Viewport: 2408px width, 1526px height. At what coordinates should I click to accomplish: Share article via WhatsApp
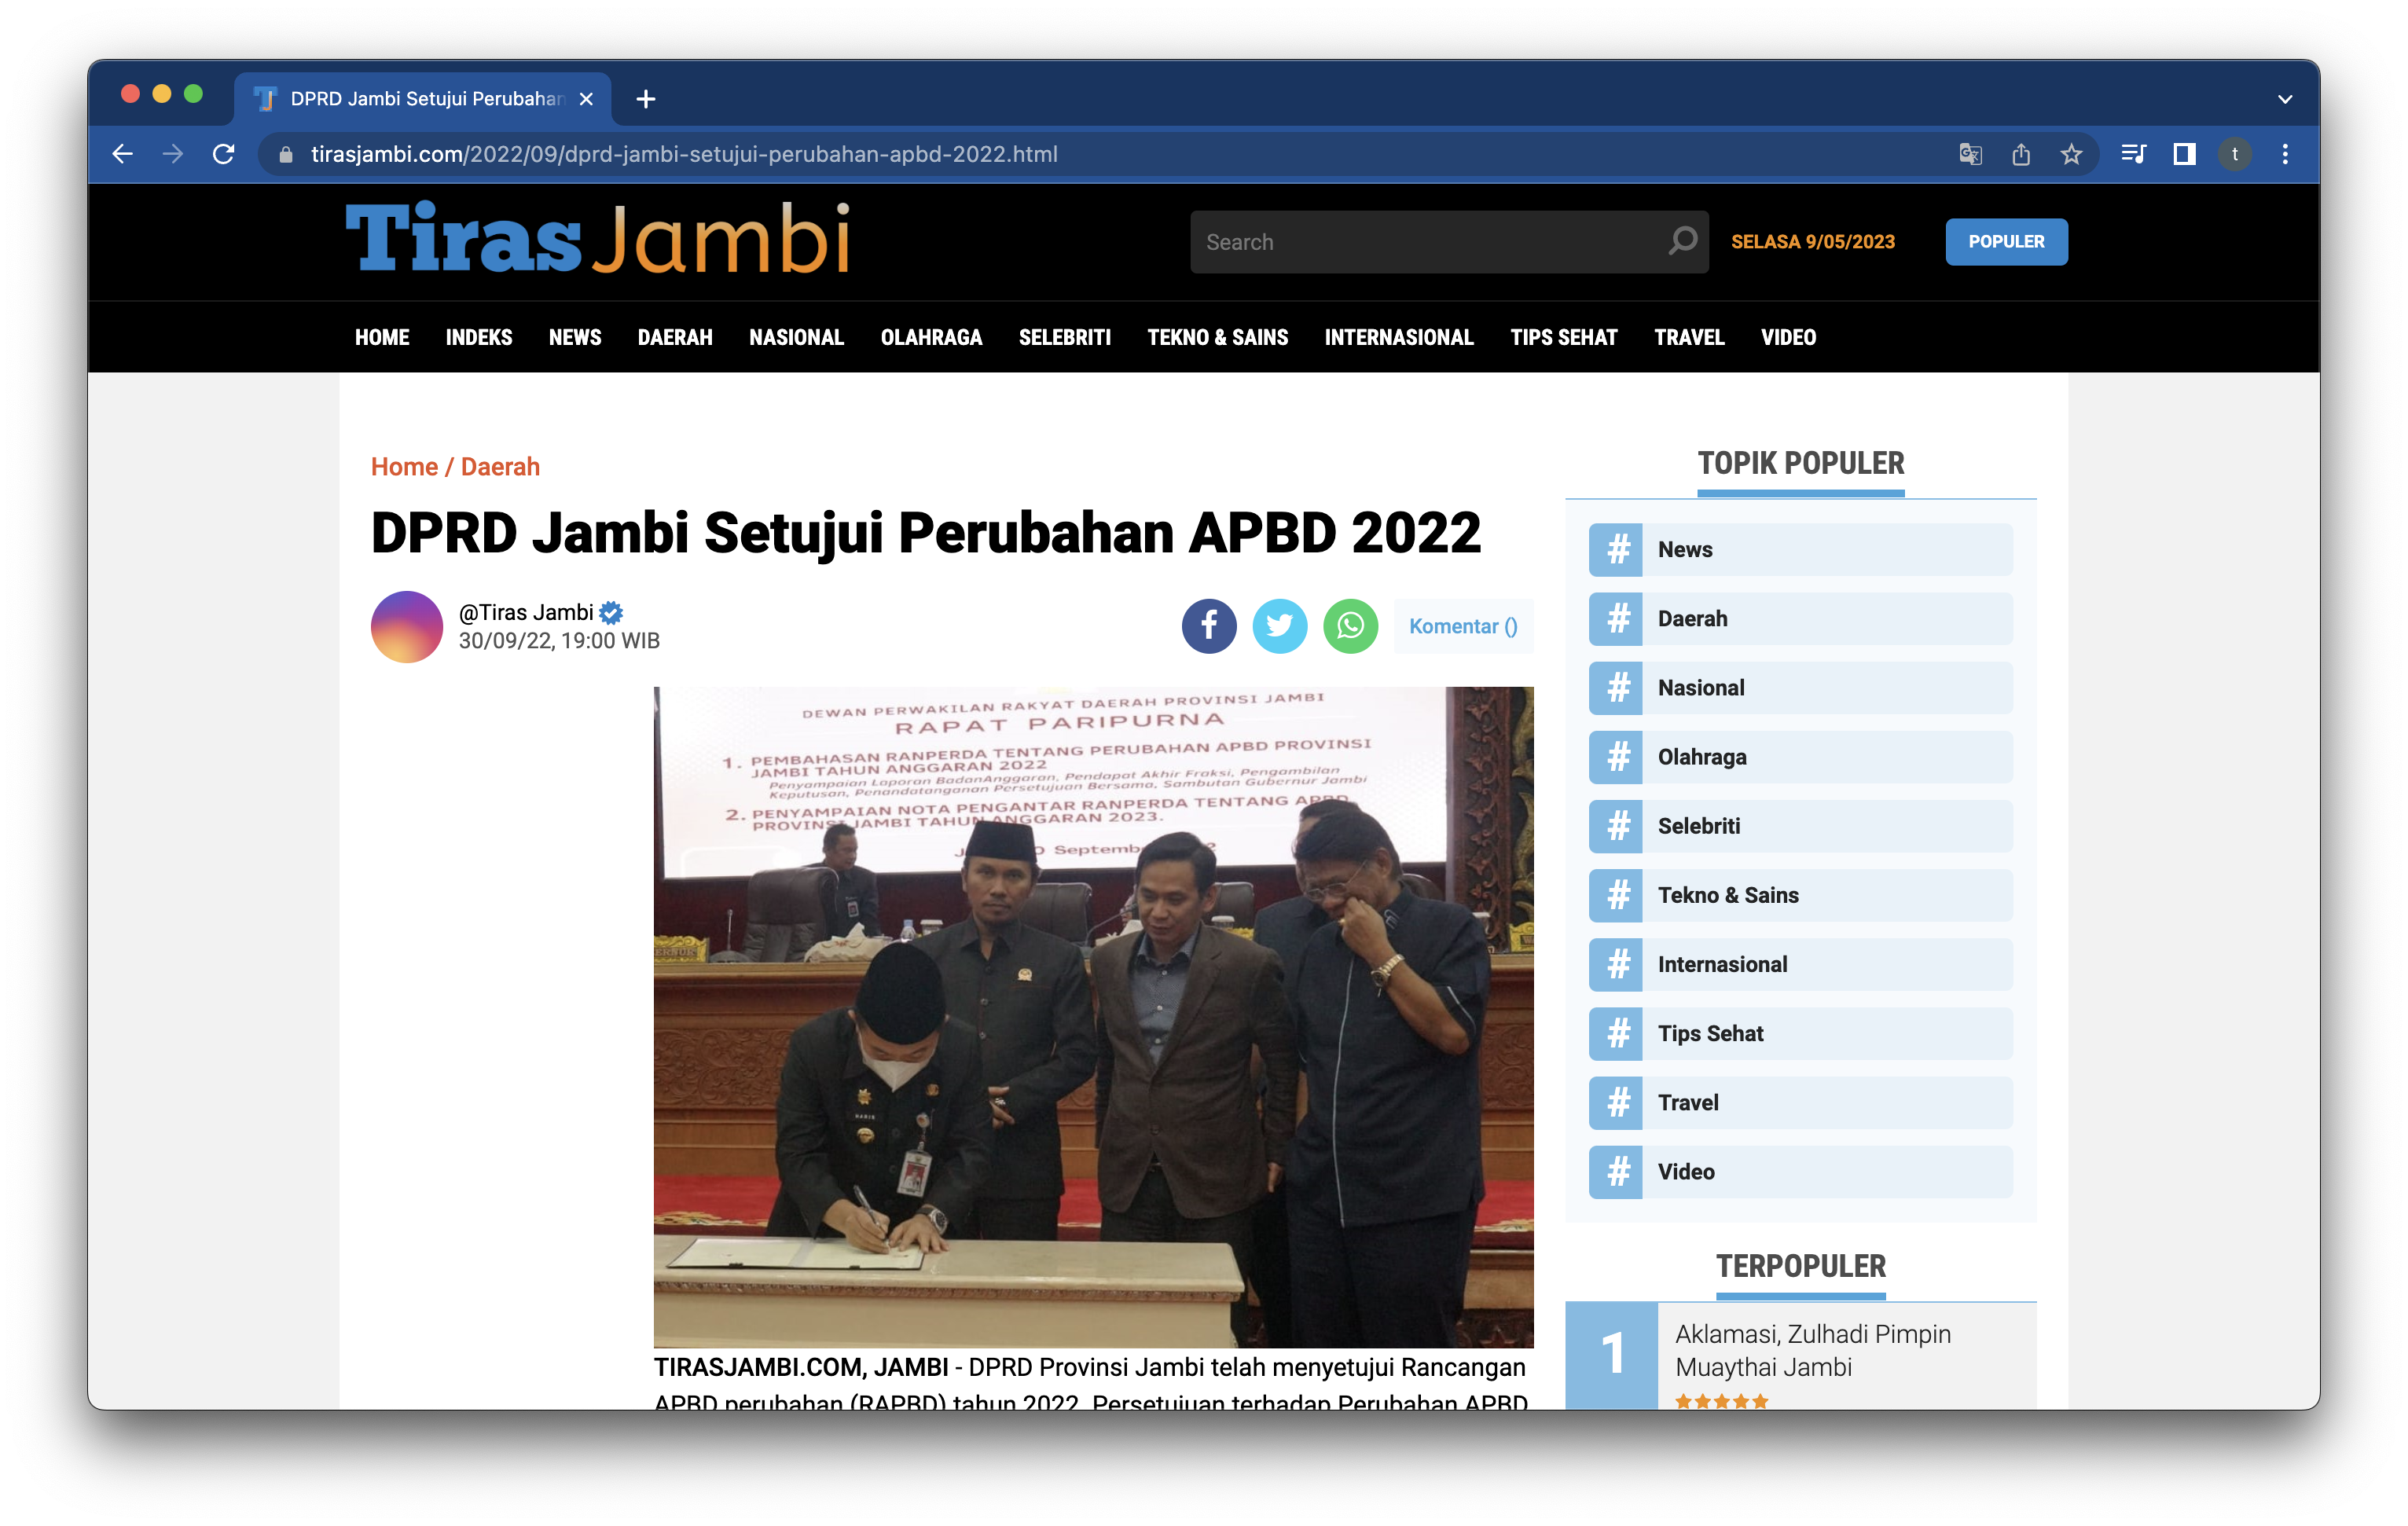click(1350, 626)
